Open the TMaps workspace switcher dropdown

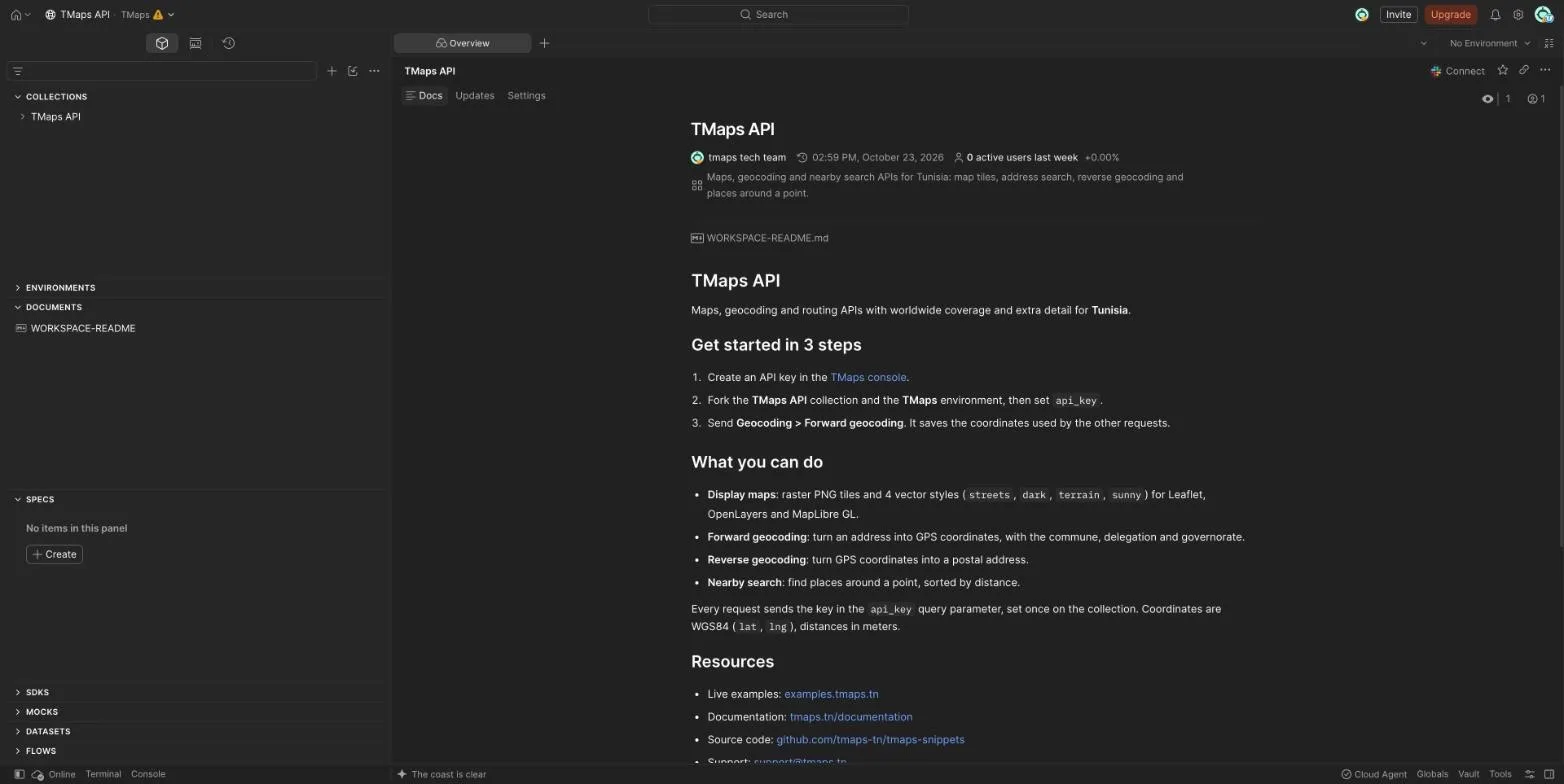pyautogui.click(x=146, y=15)
